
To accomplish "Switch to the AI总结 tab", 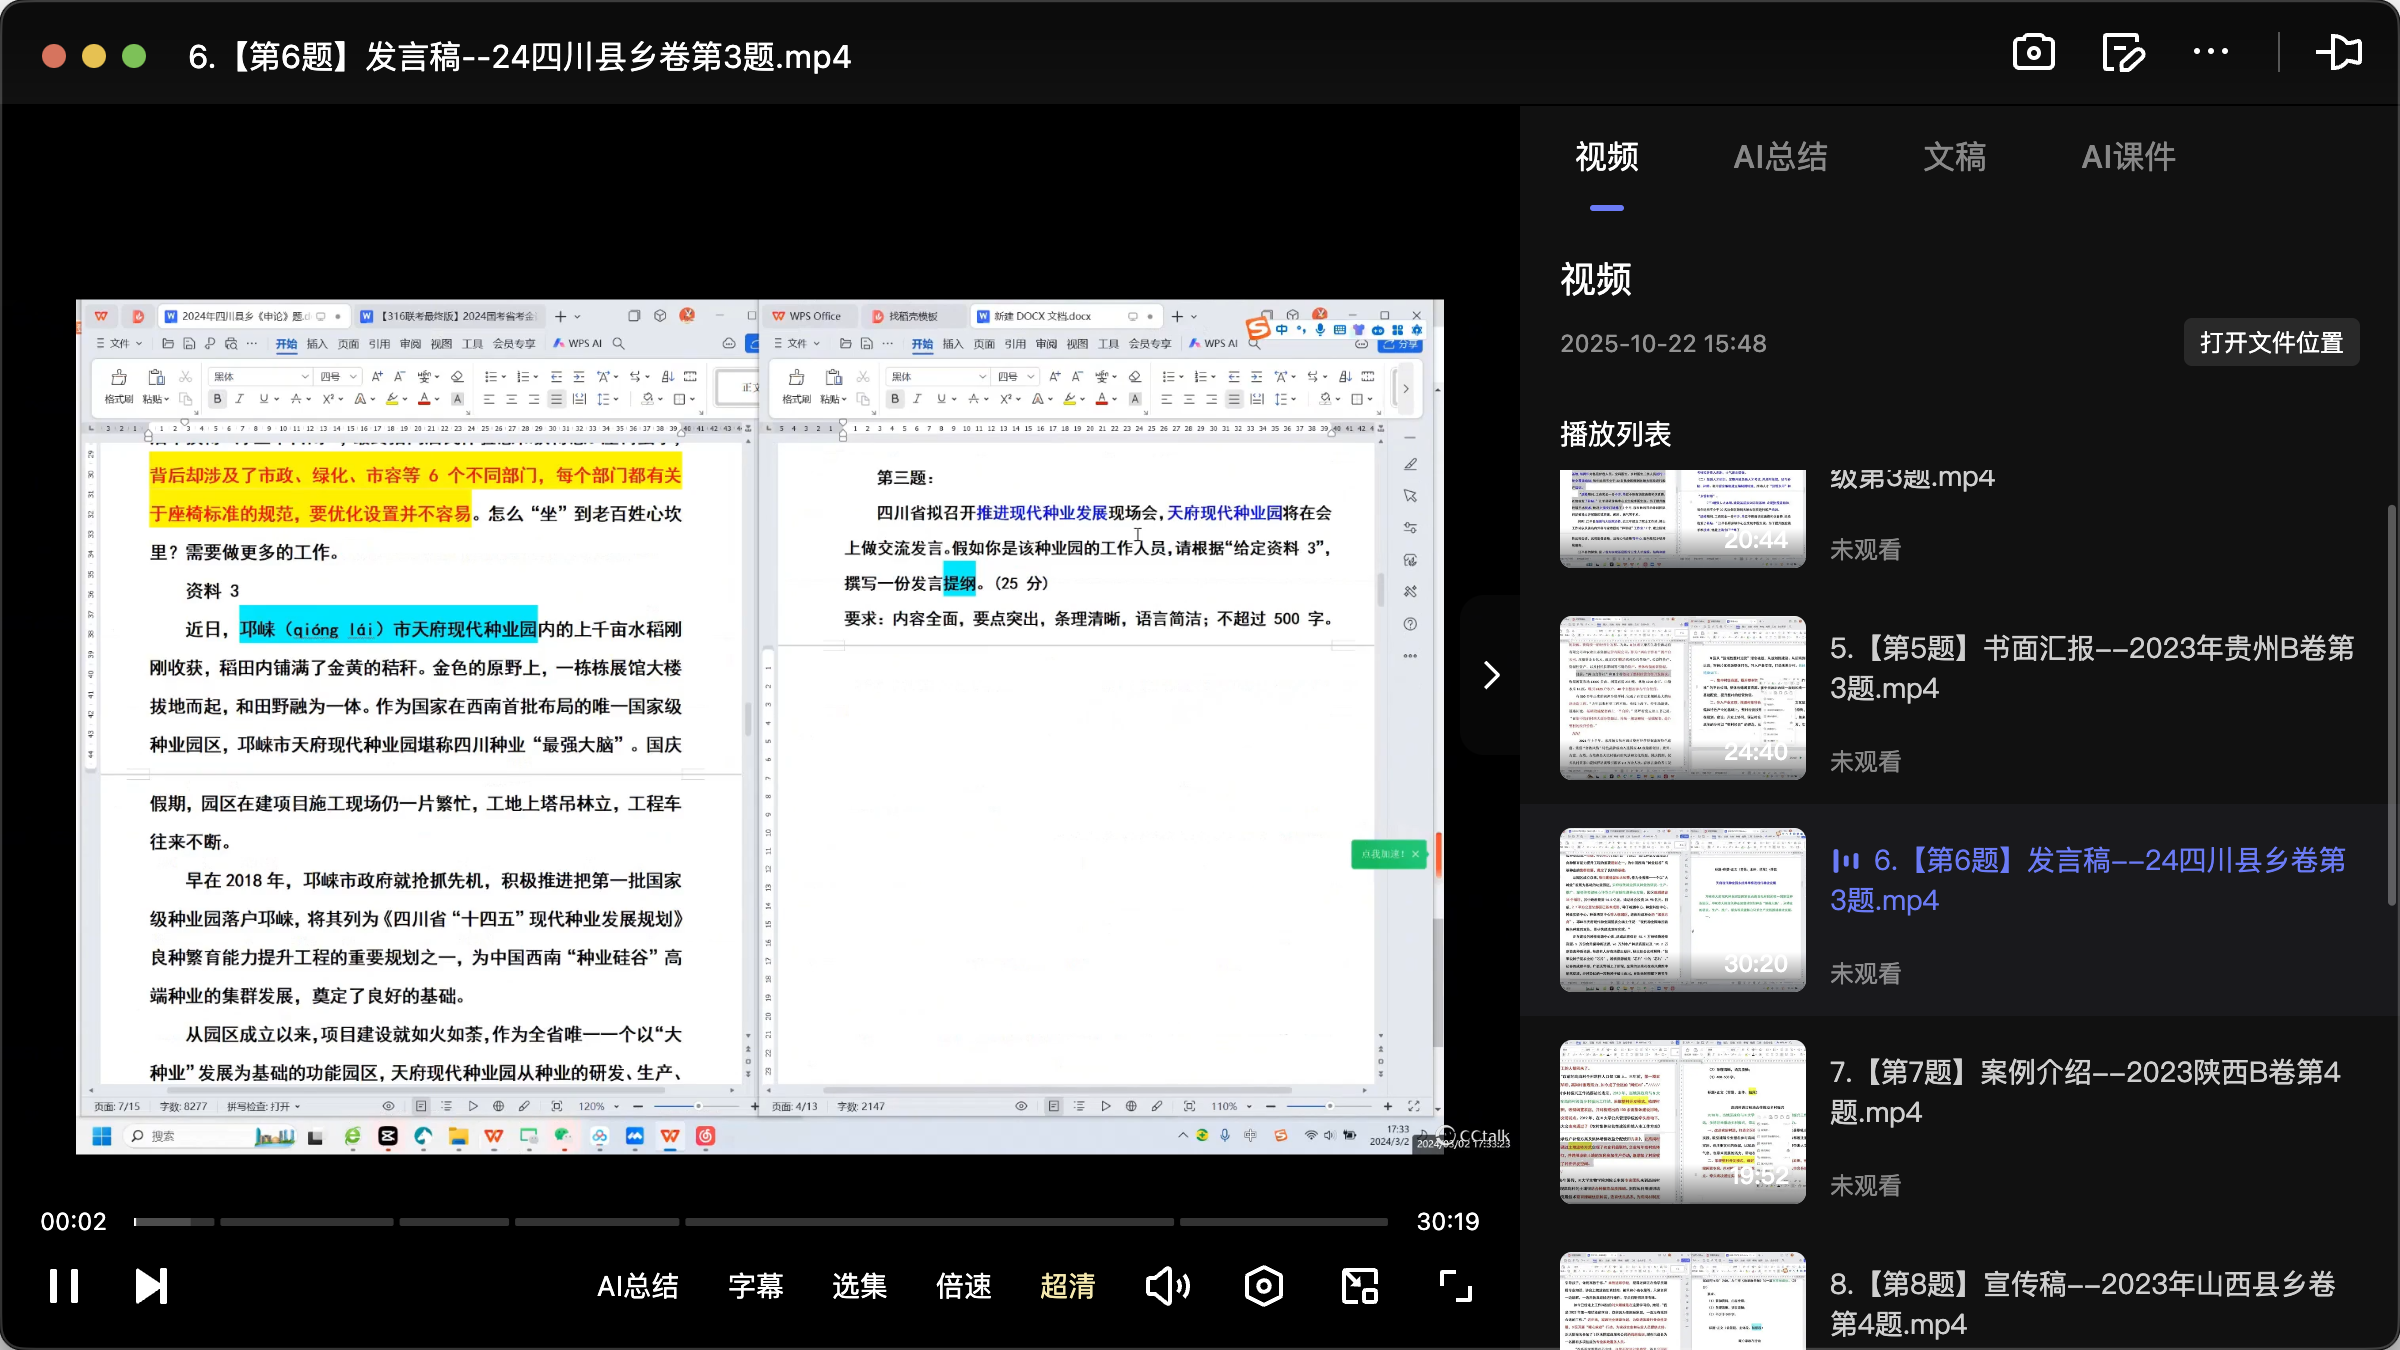I will coord(1781,157).
